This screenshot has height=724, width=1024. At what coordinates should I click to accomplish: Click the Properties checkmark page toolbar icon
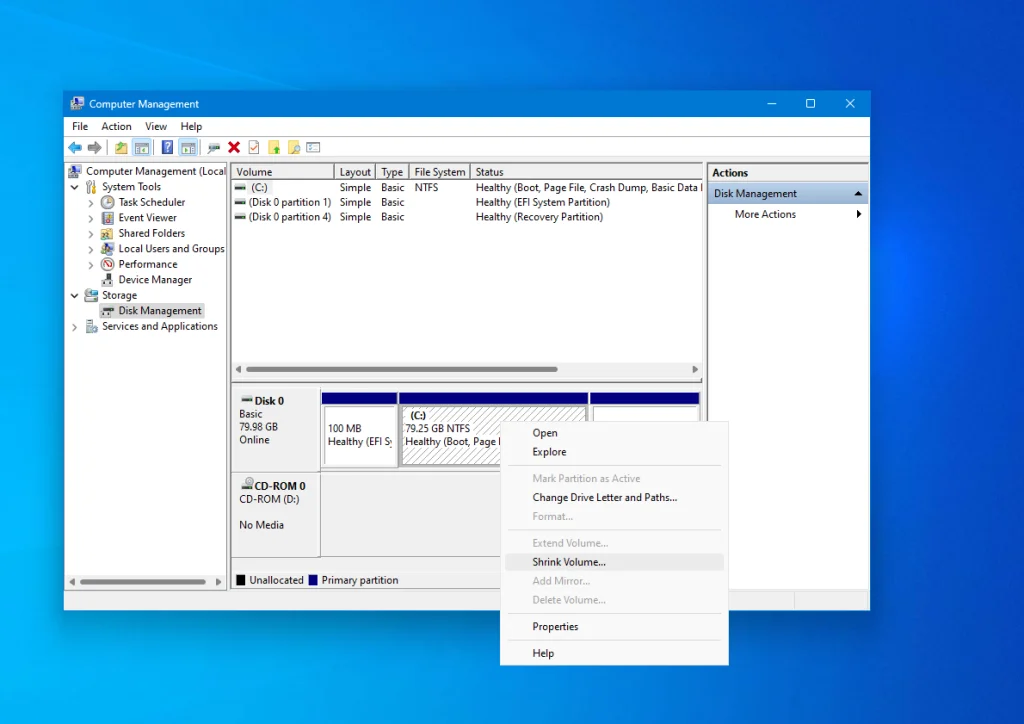pyautogui.click(x=254, y=148)
